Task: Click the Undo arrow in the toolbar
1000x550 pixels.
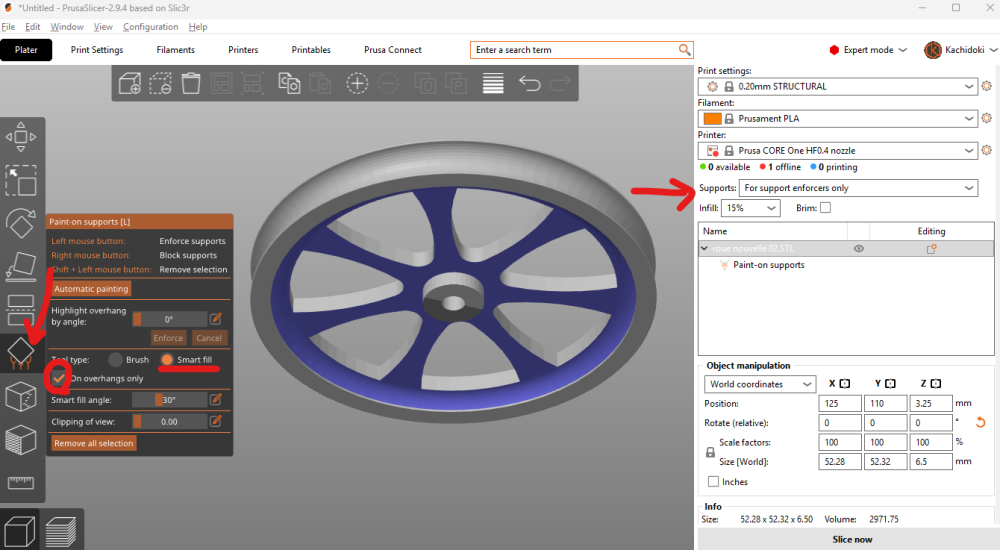Action: point(529,84)
